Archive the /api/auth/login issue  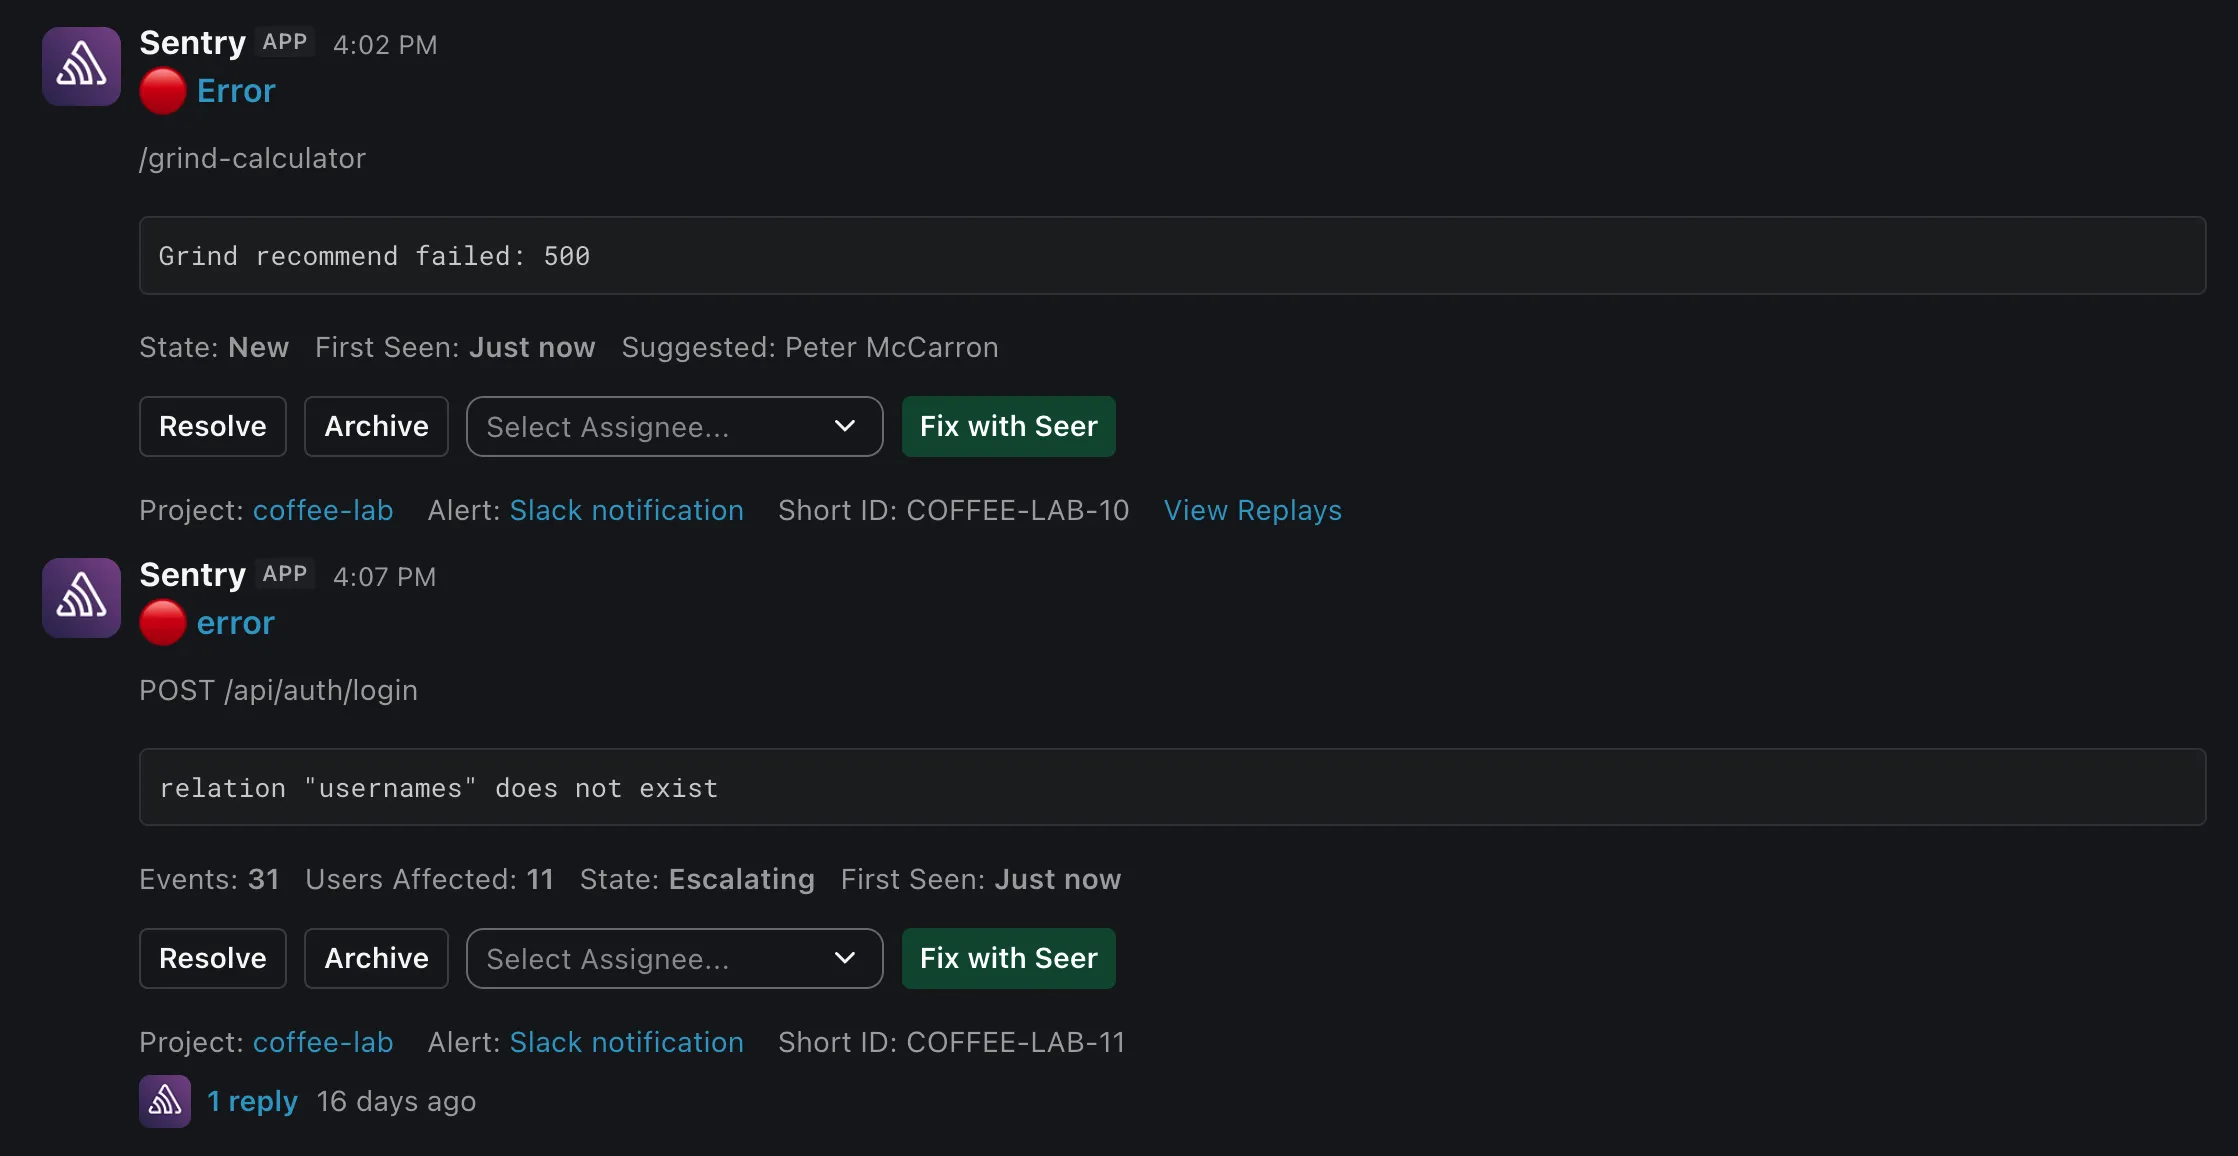click(376, 959)
